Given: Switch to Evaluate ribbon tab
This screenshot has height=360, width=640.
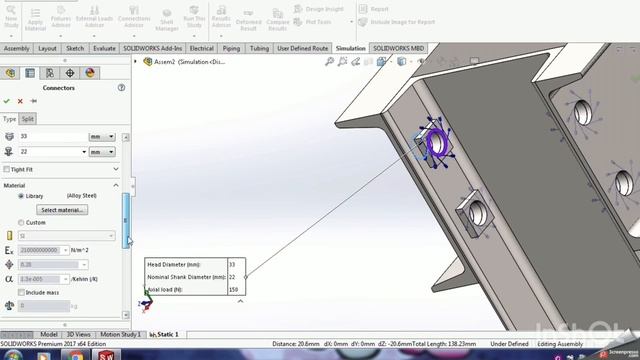Looking at the screenshot, I should point(104,48).
